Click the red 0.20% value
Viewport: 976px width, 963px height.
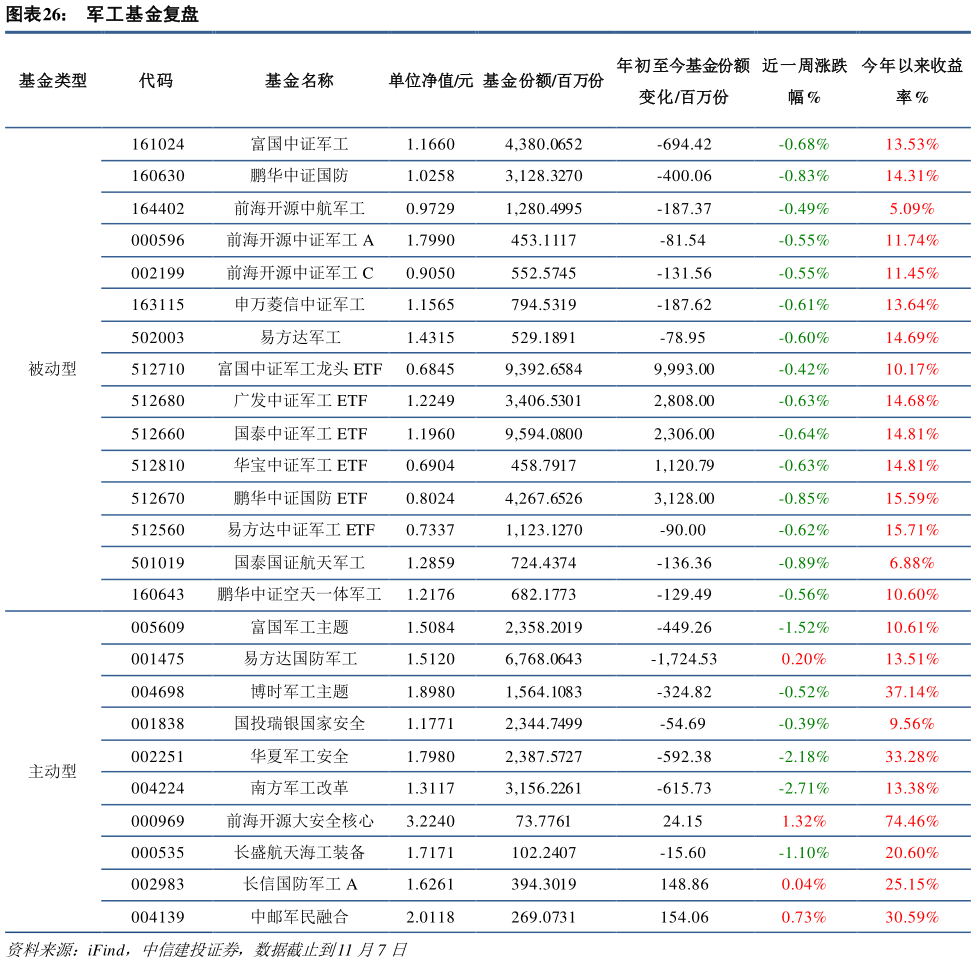(803, 660)
